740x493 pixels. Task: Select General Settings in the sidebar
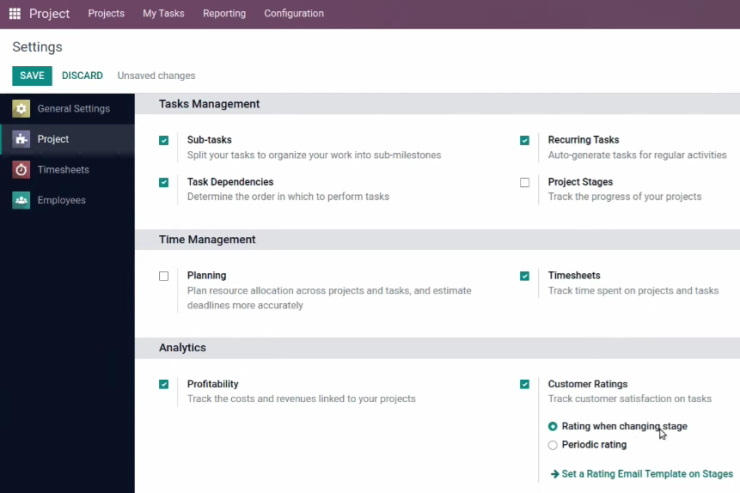click(x=74, y=109)
